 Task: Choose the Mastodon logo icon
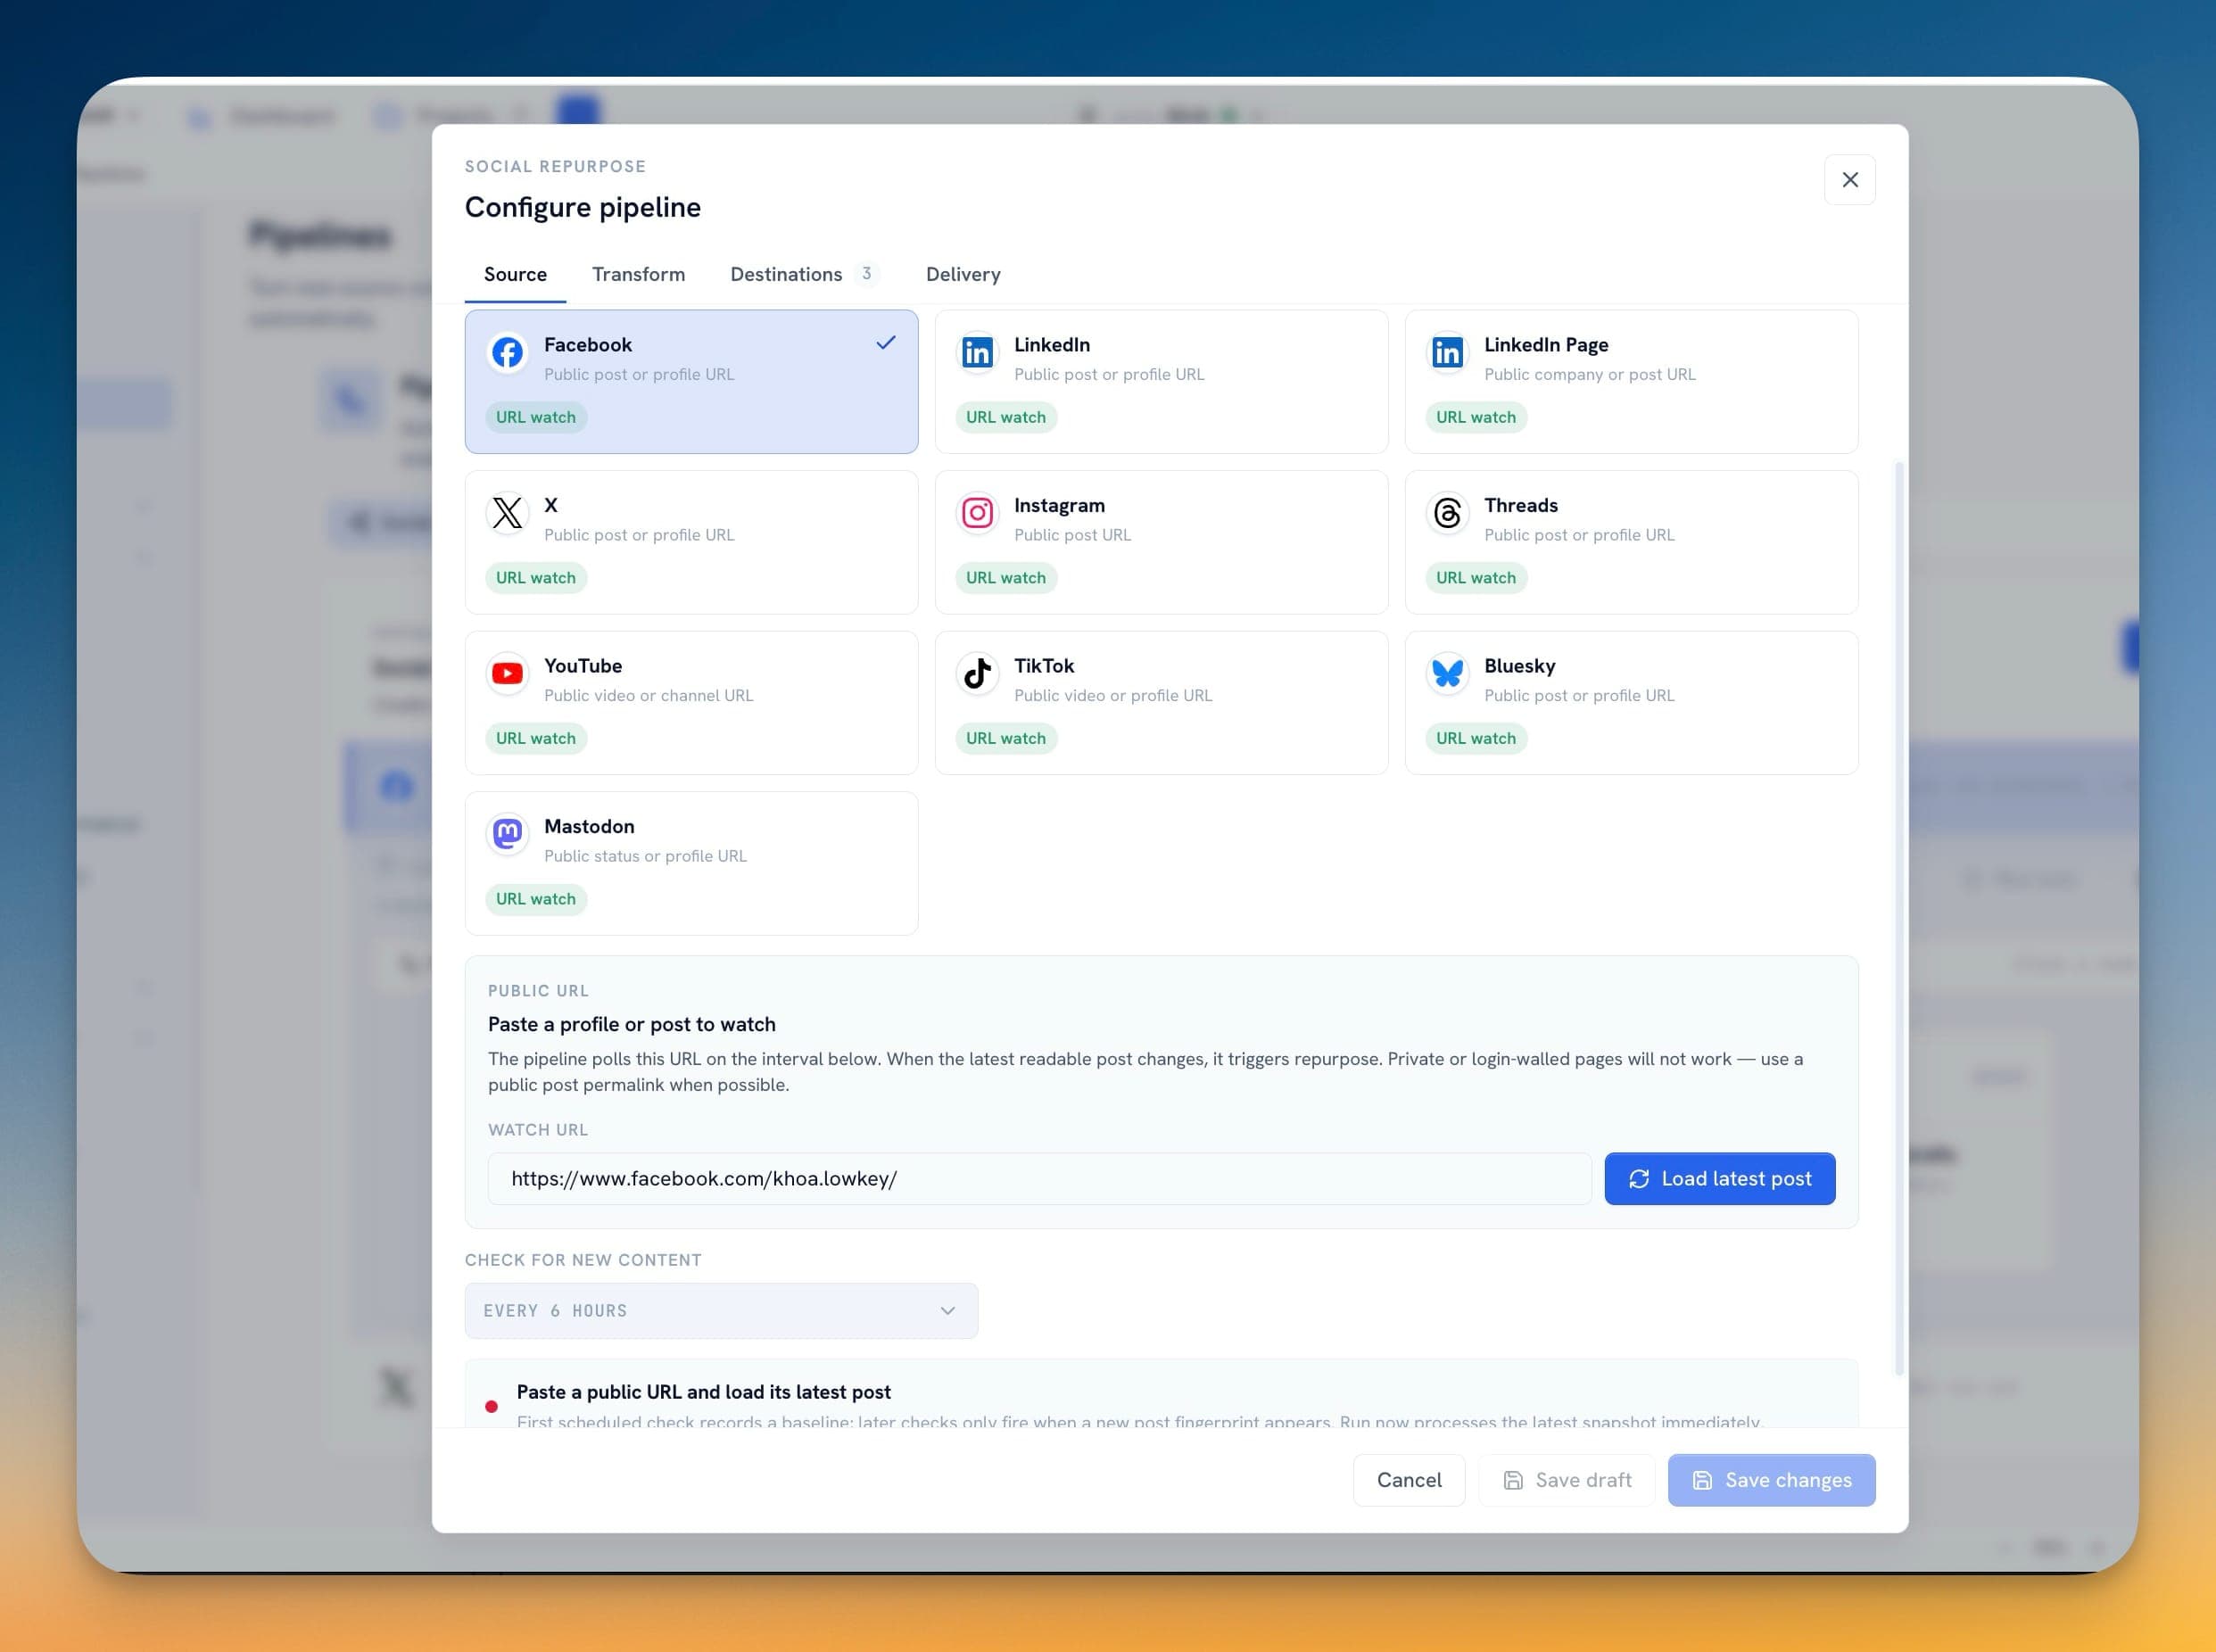pyautogui.click(x=507, y=834)
